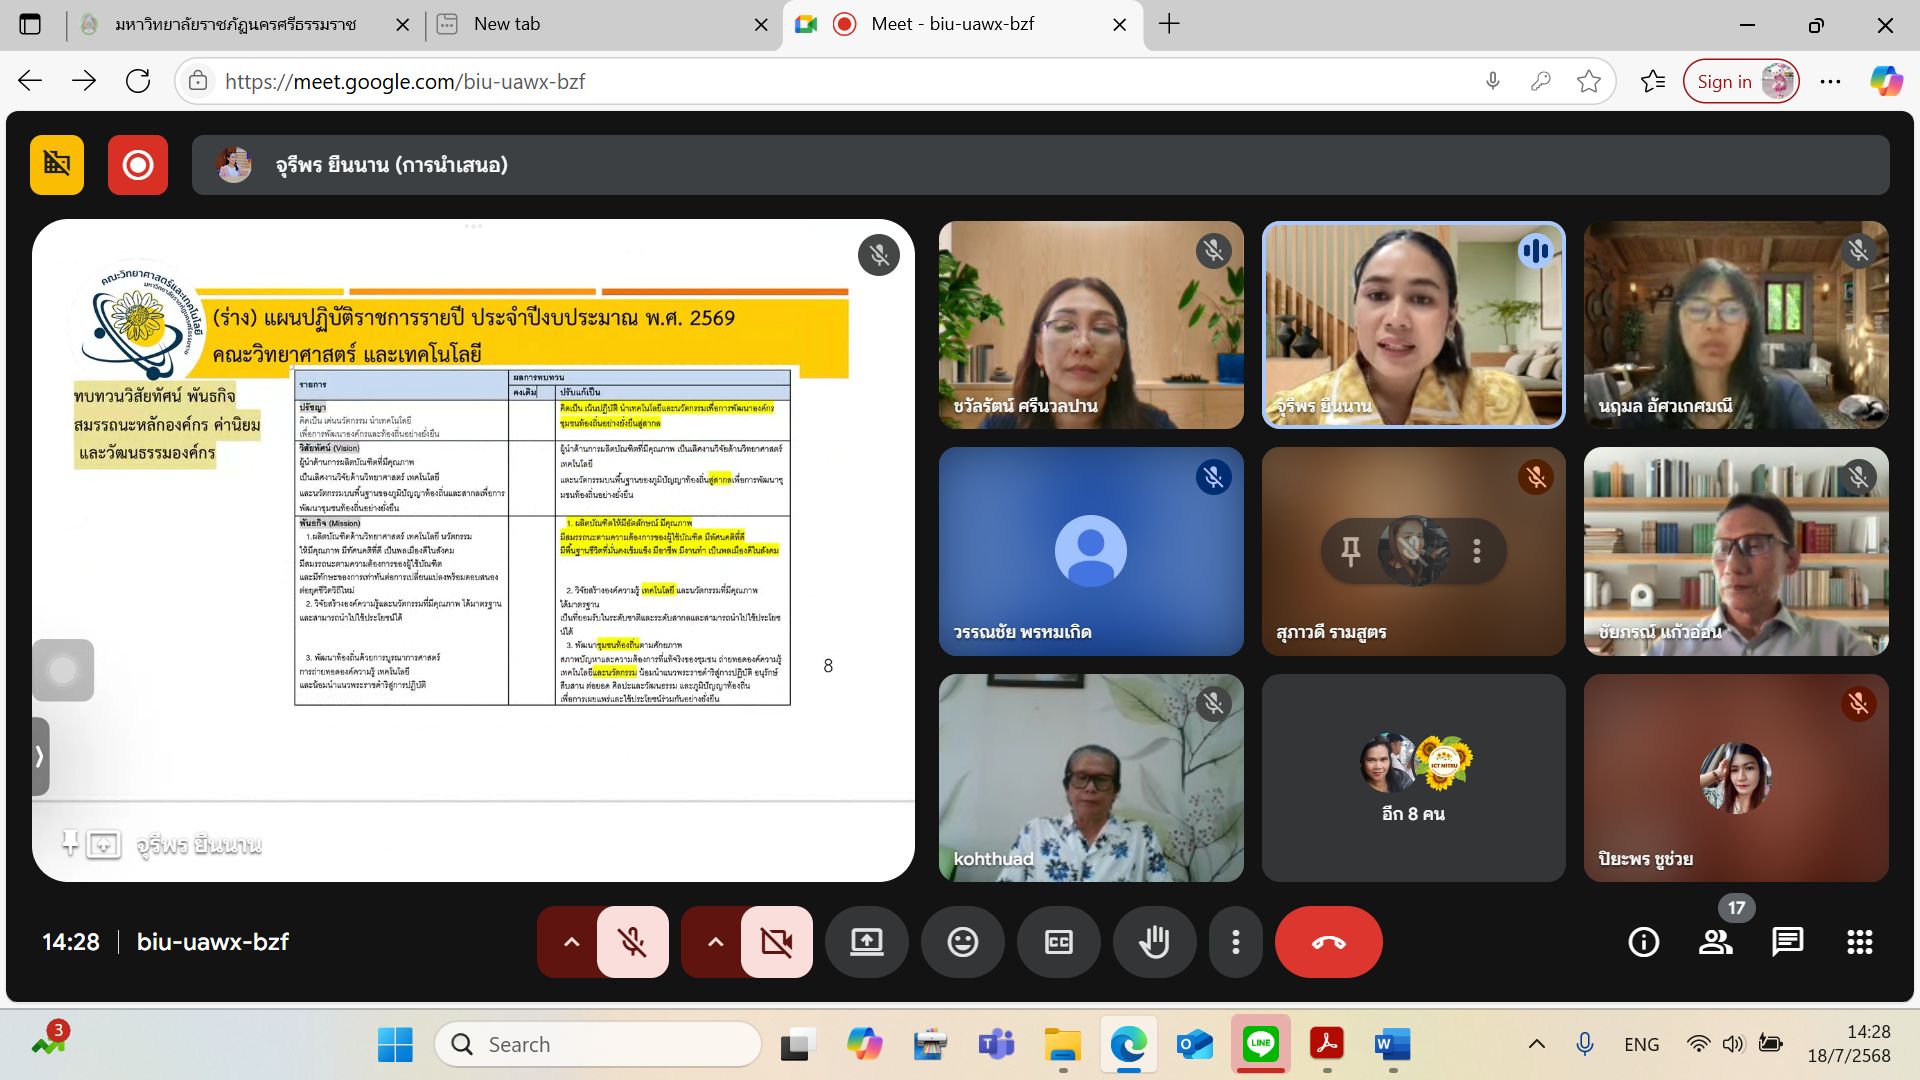The height and width of the screenshot is (1080, 1920).
Task: Click the red leave call button
Action: pos(1328,942)
